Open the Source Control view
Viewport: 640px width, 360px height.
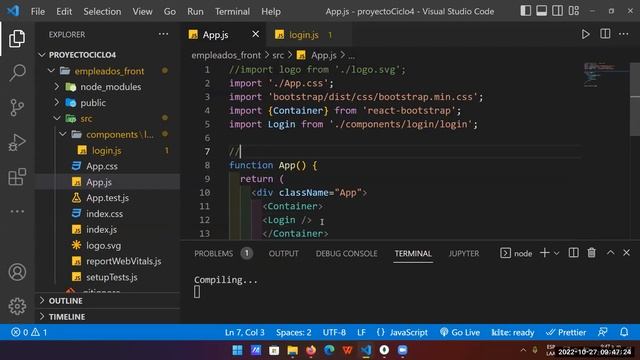tap(17, 108)
